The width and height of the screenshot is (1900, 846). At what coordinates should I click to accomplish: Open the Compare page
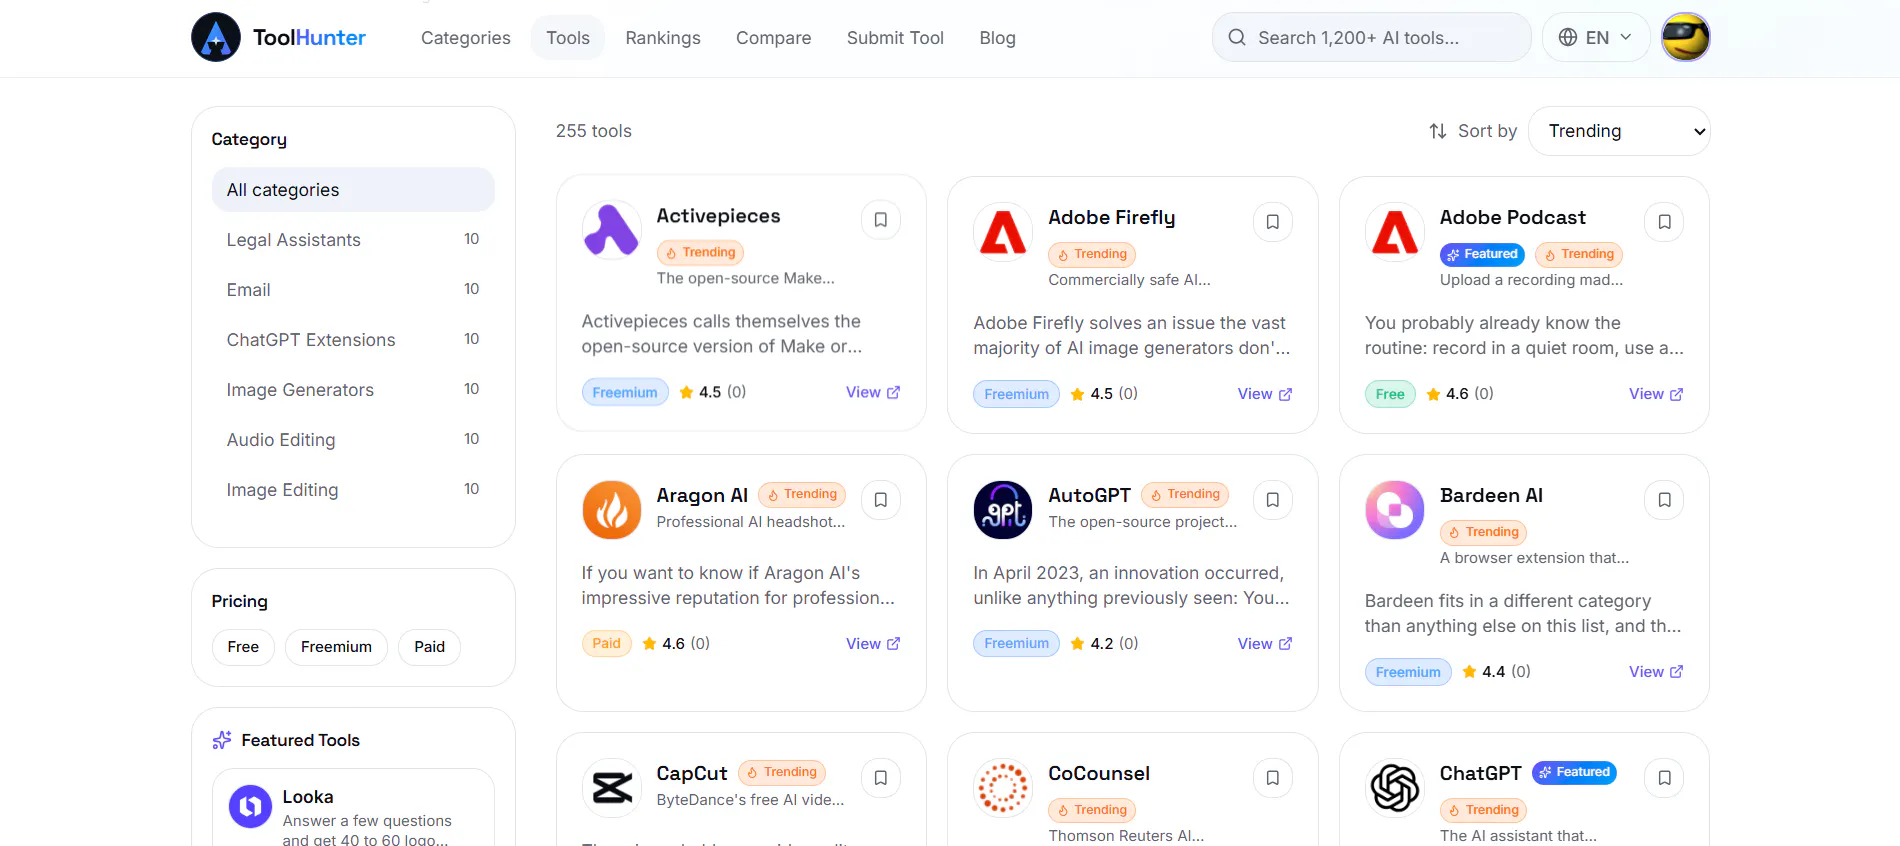(774, 38)
